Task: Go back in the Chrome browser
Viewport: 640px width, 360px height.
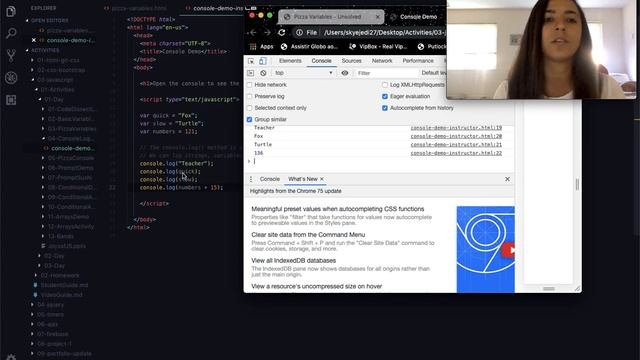Action: point(253,32)
